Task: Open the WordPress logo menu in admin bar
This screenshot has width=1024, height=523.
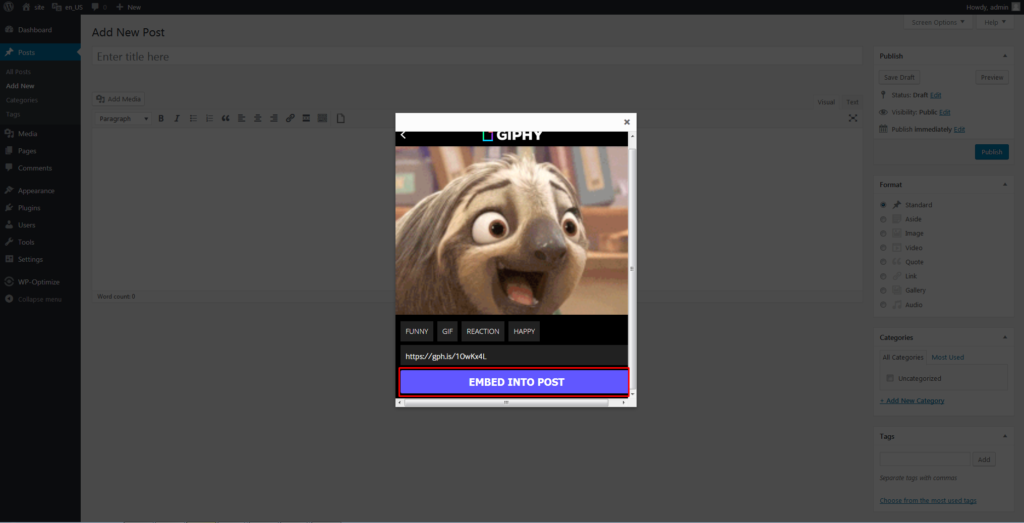Action: point(9,7)
